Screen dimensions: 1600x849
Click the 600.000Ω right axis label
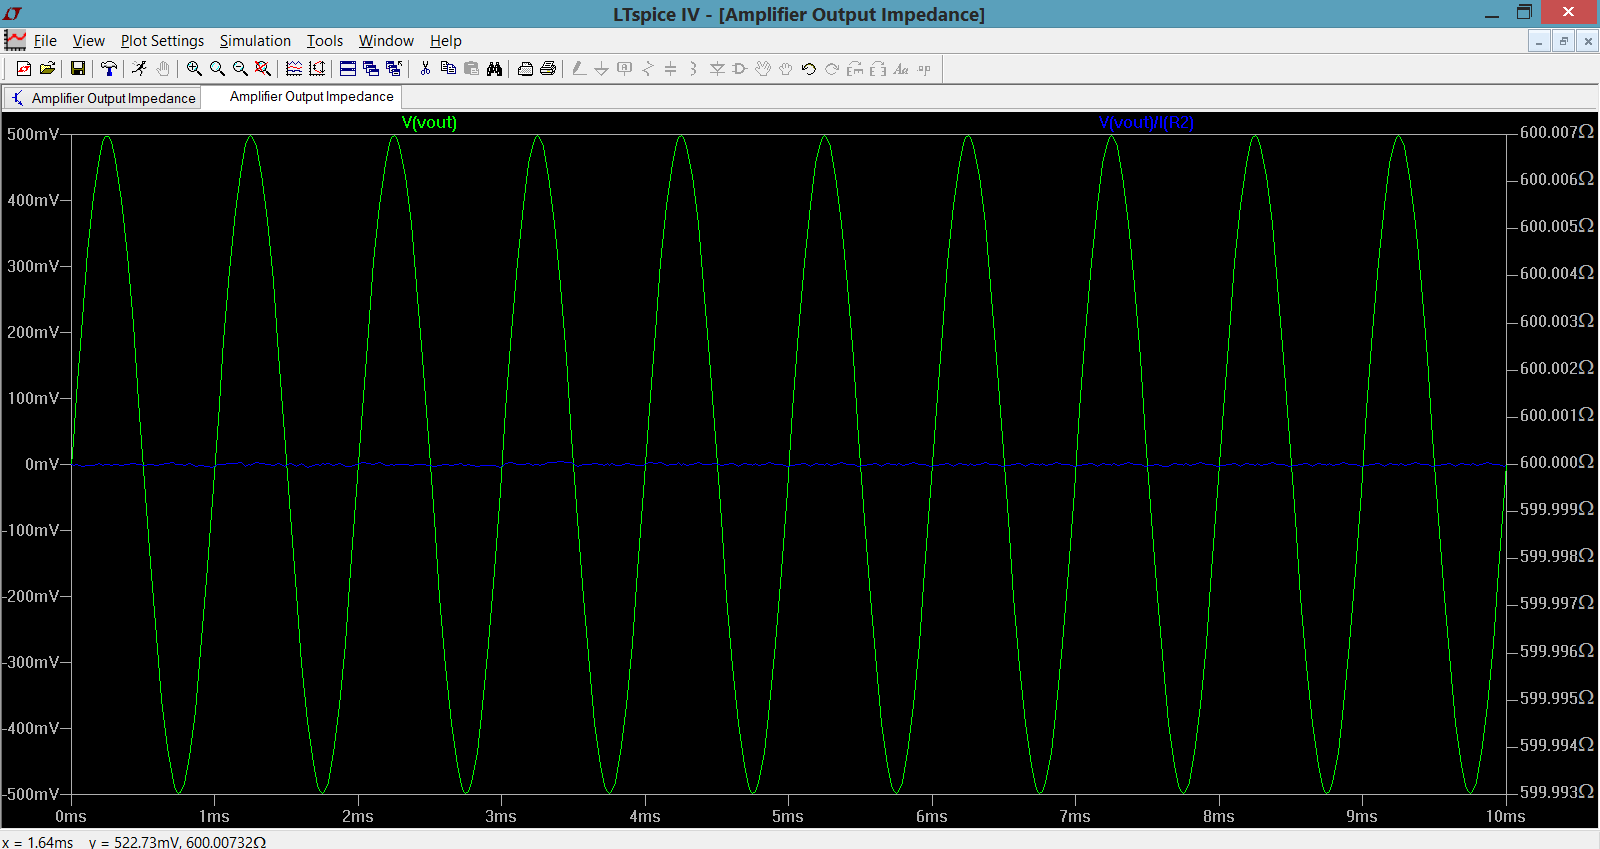1557,462
